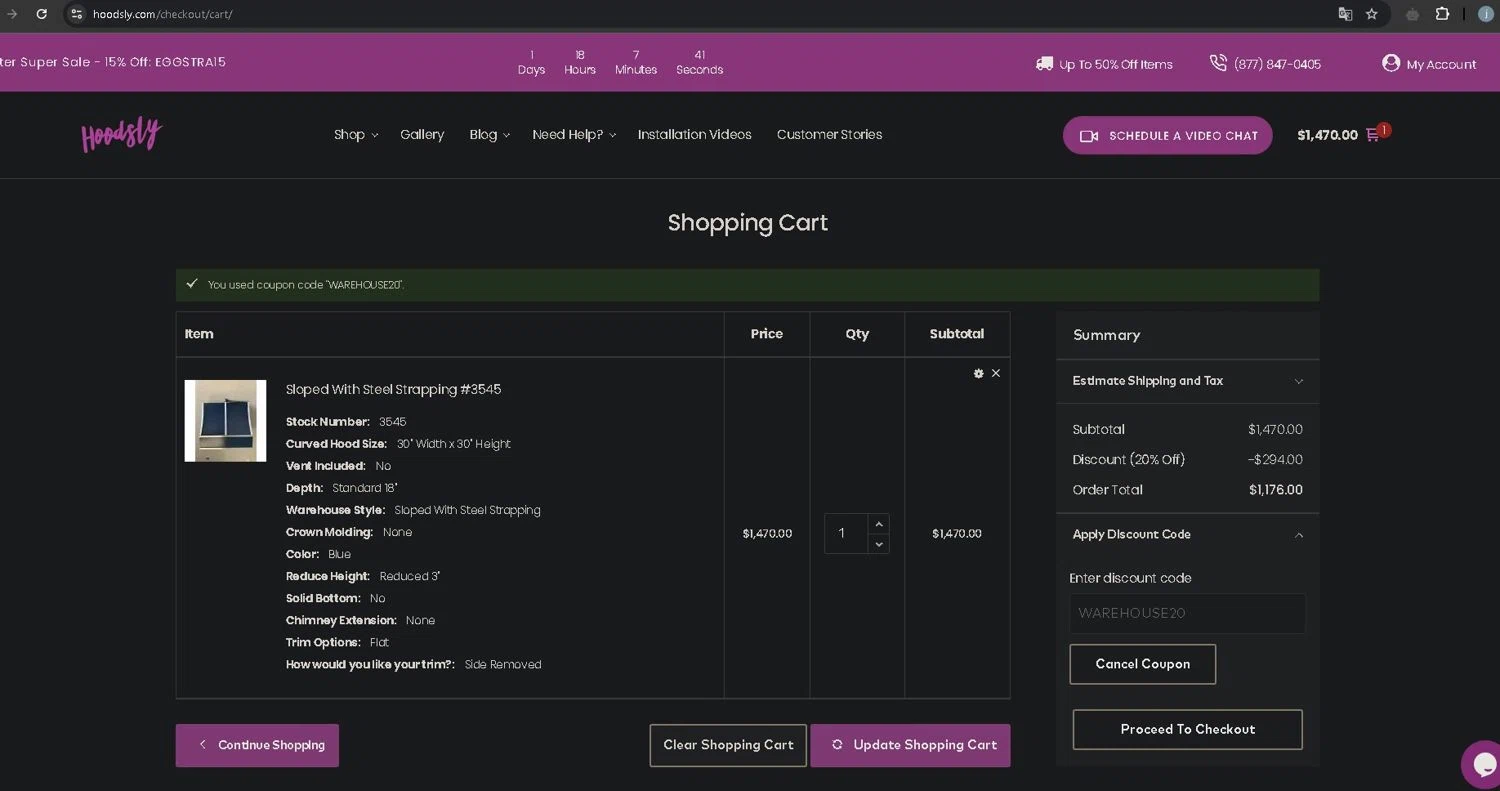Click the Schedule a Video Chat button
The height and width of the screenshot is (791, 1500).
tap(1167, 136)
